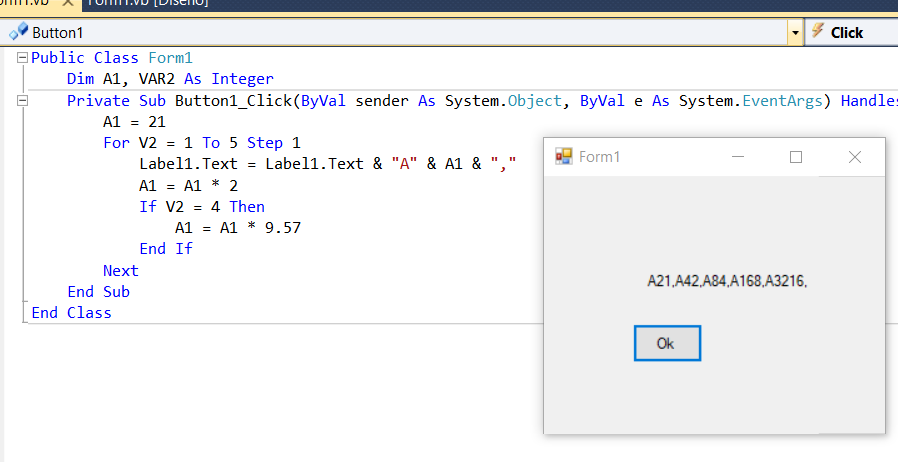Close the running Form1 window
This screenshot has height=462, width=898.
point(854,157)
